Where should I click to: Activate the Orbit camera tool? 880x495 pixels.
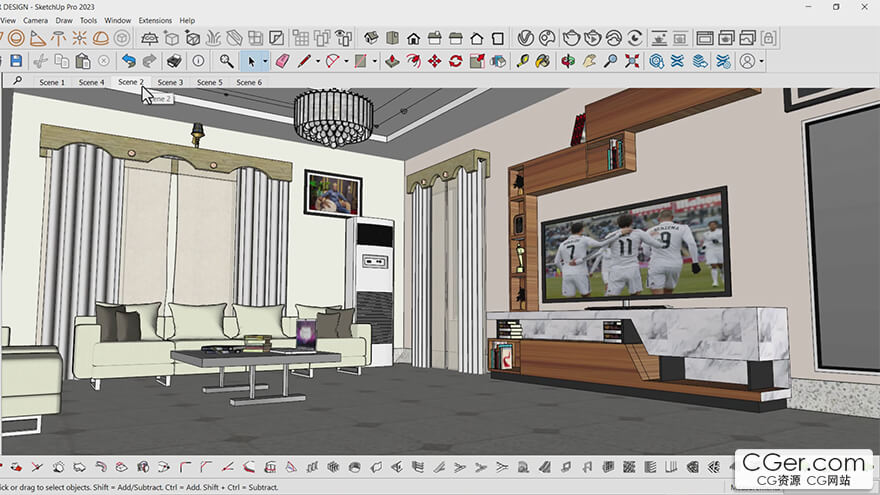[567, 61]
